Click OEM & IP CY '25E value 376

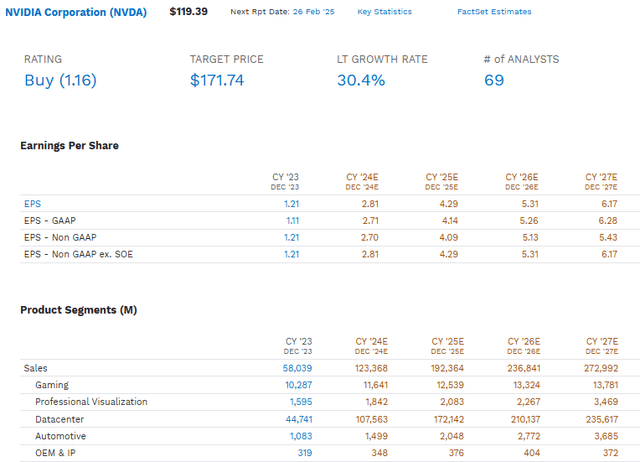(x=456, y=453)
